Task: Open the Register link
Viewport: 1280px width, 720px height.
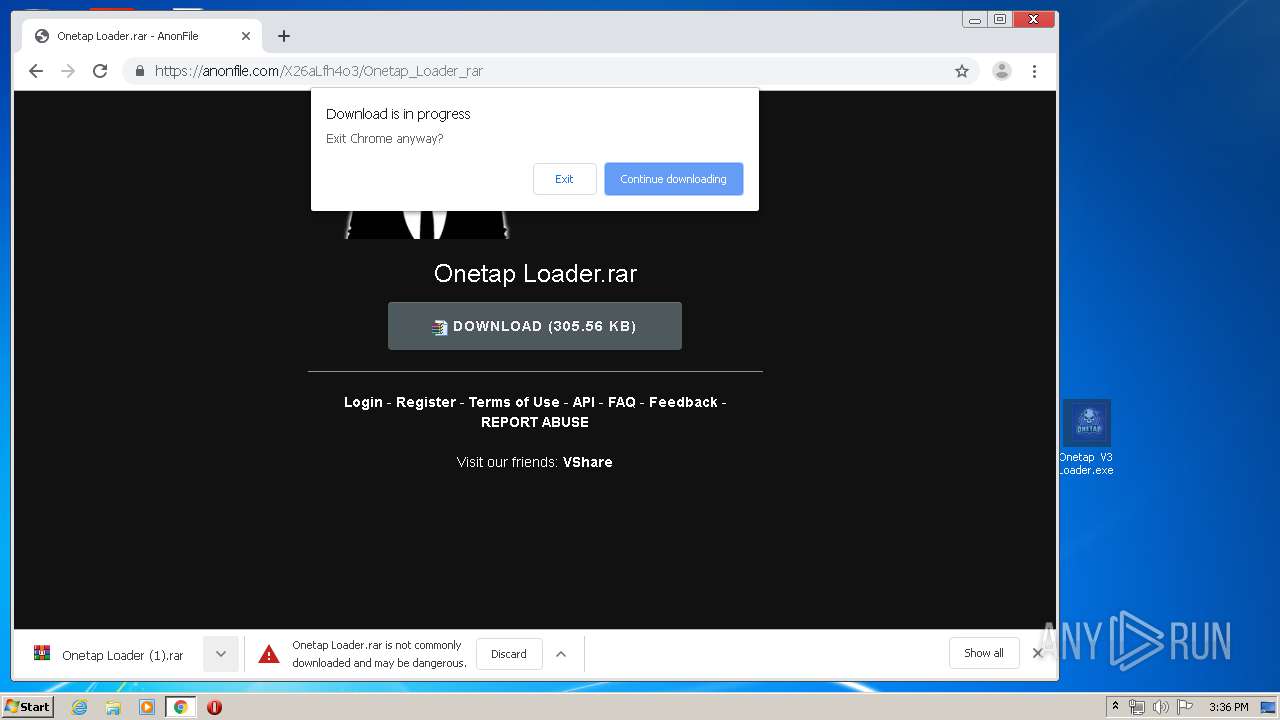Action: [x=426, y=402]
